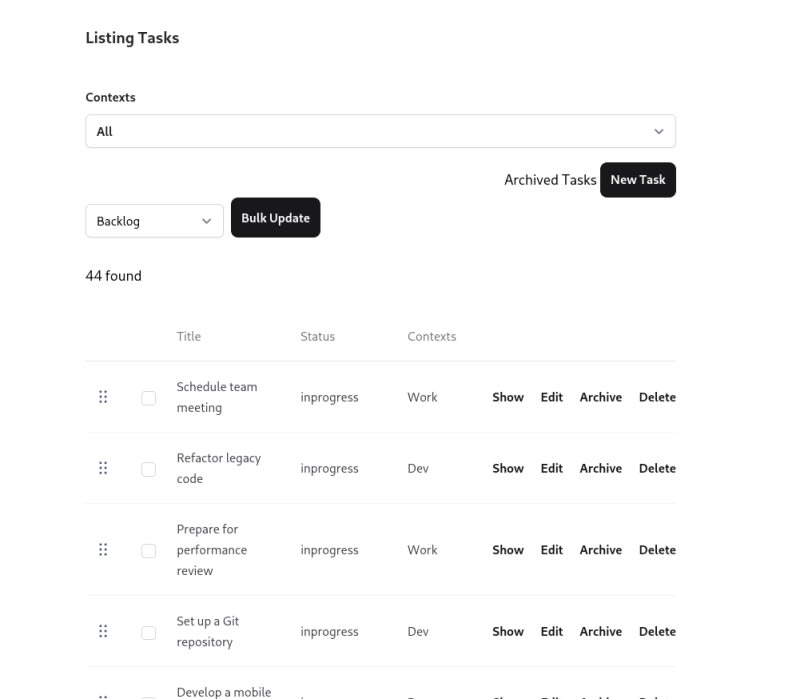Edit the Refactor legacy code task
Viewport: 800px width, 699px height.
pos(552,468)
